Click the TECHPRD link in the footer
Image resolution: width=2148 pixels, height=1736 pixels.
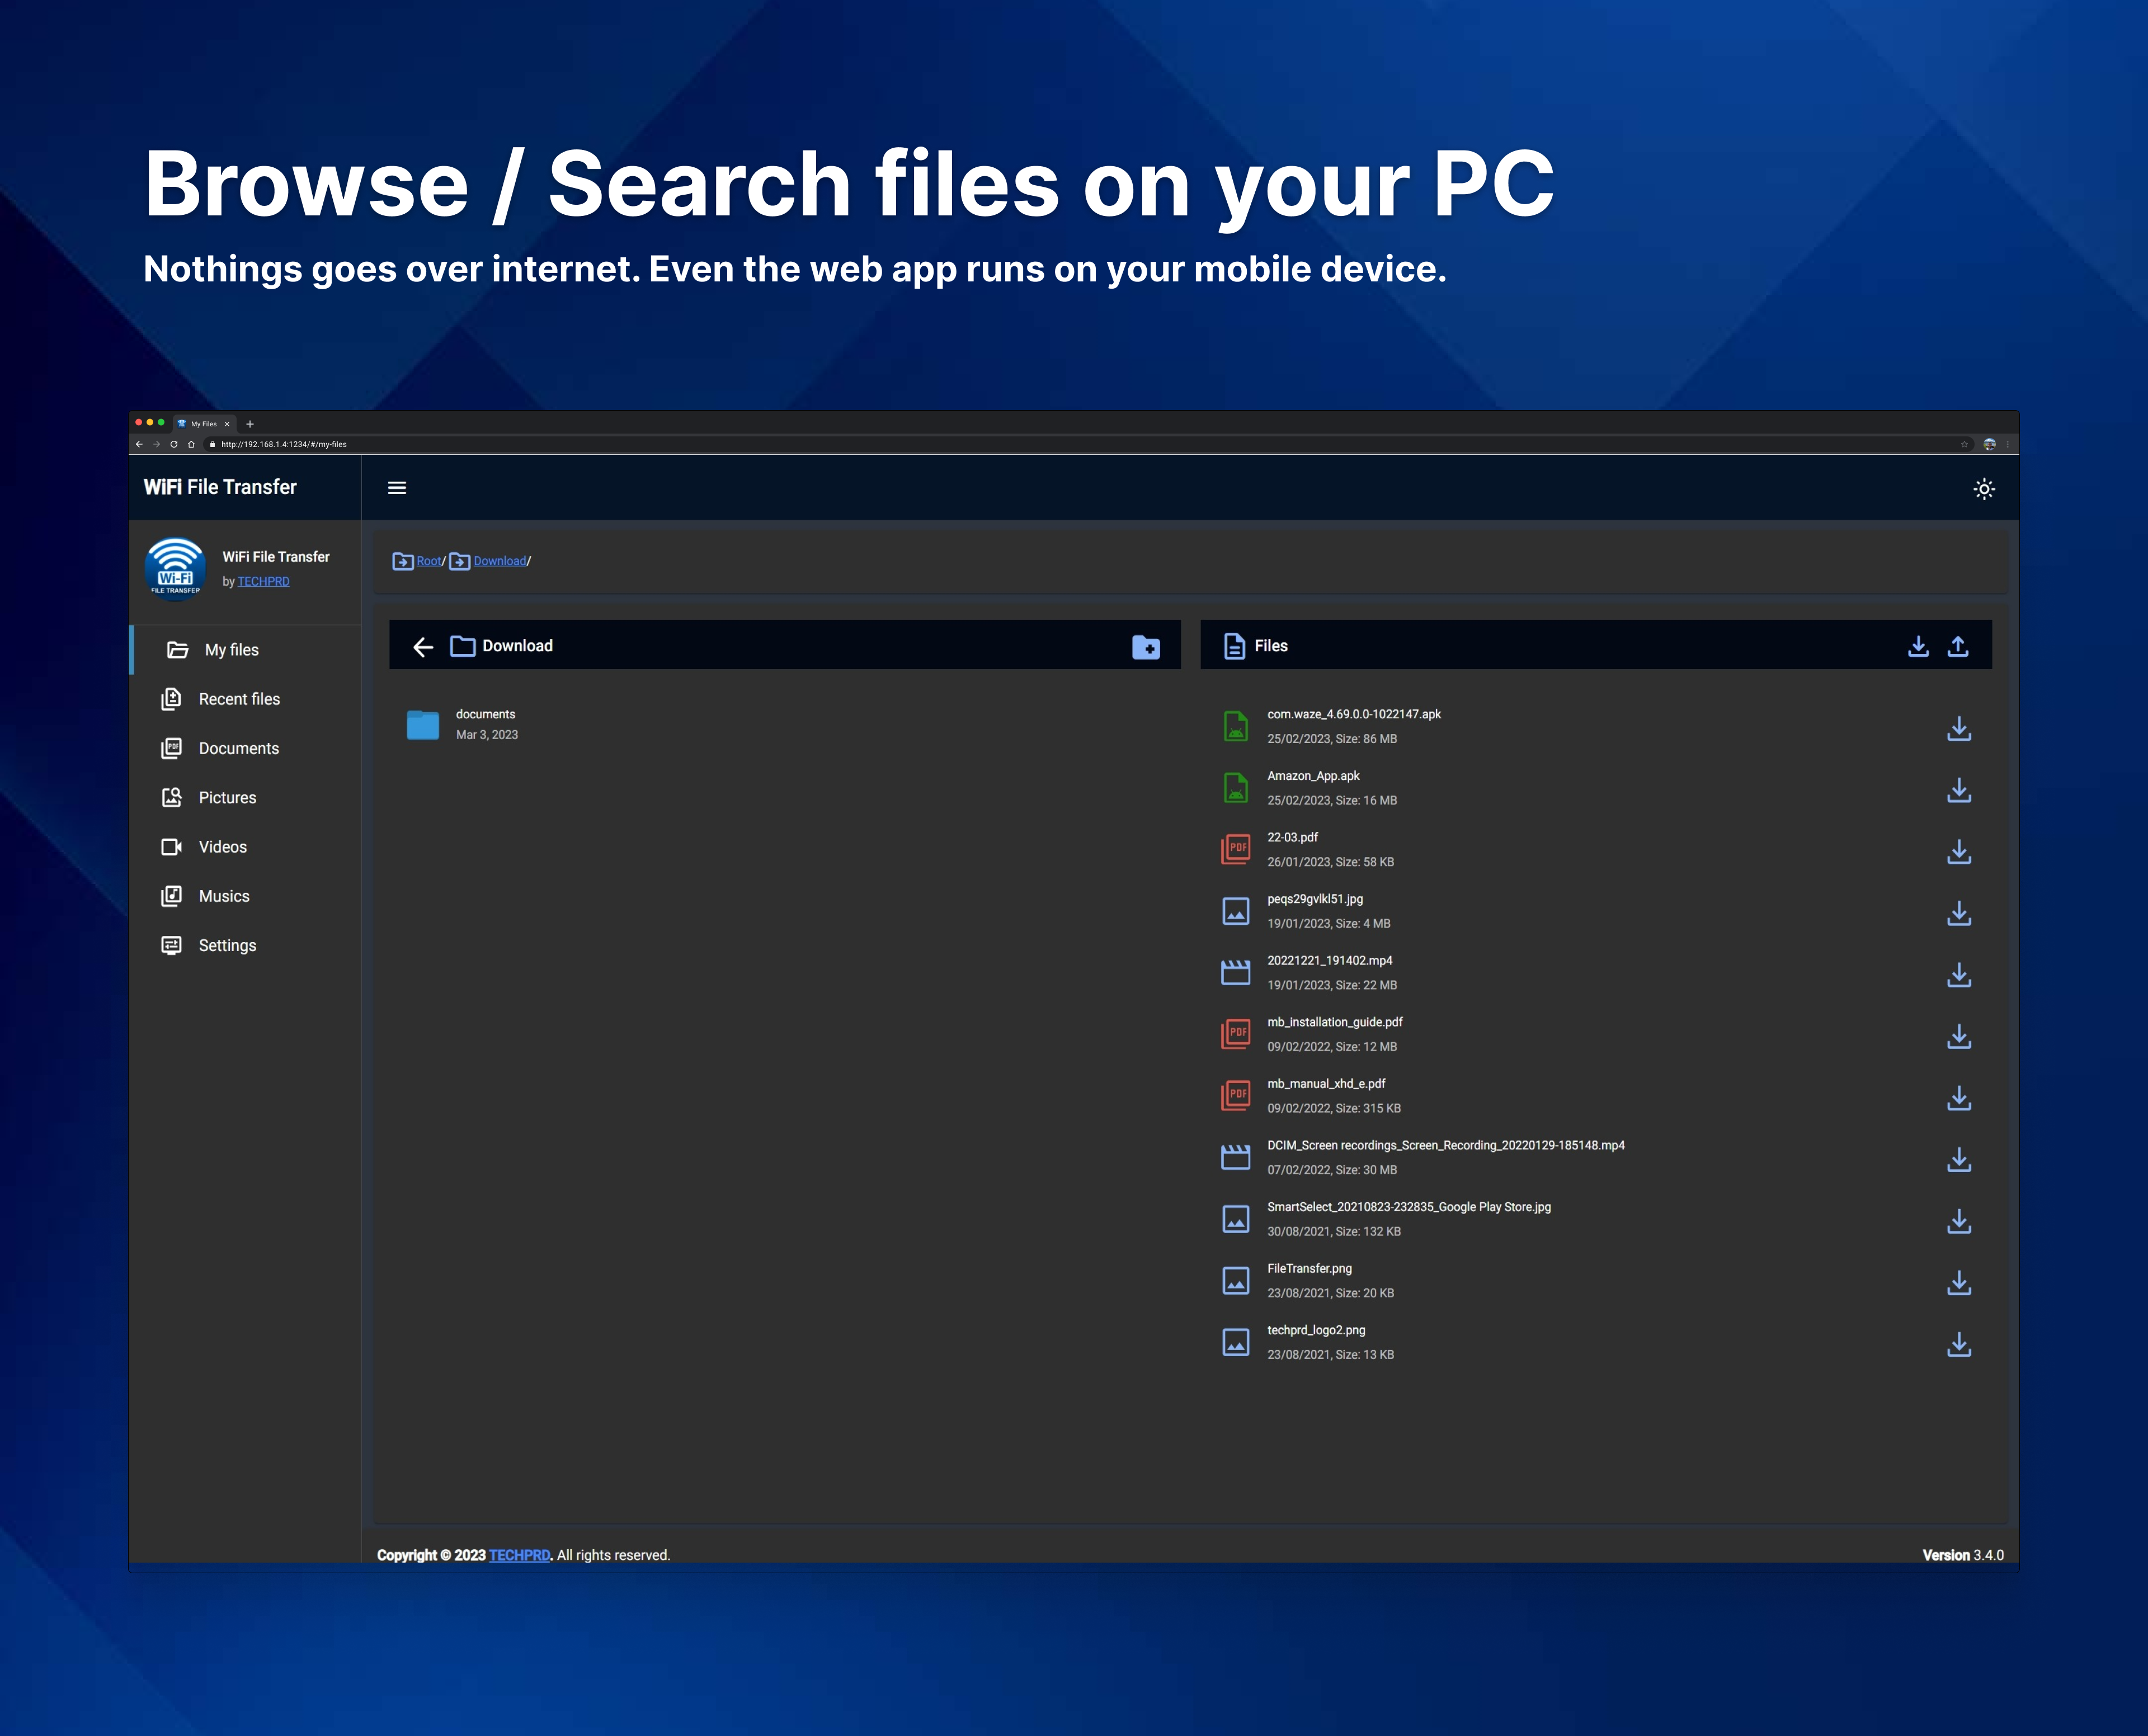coord(519,1555)
